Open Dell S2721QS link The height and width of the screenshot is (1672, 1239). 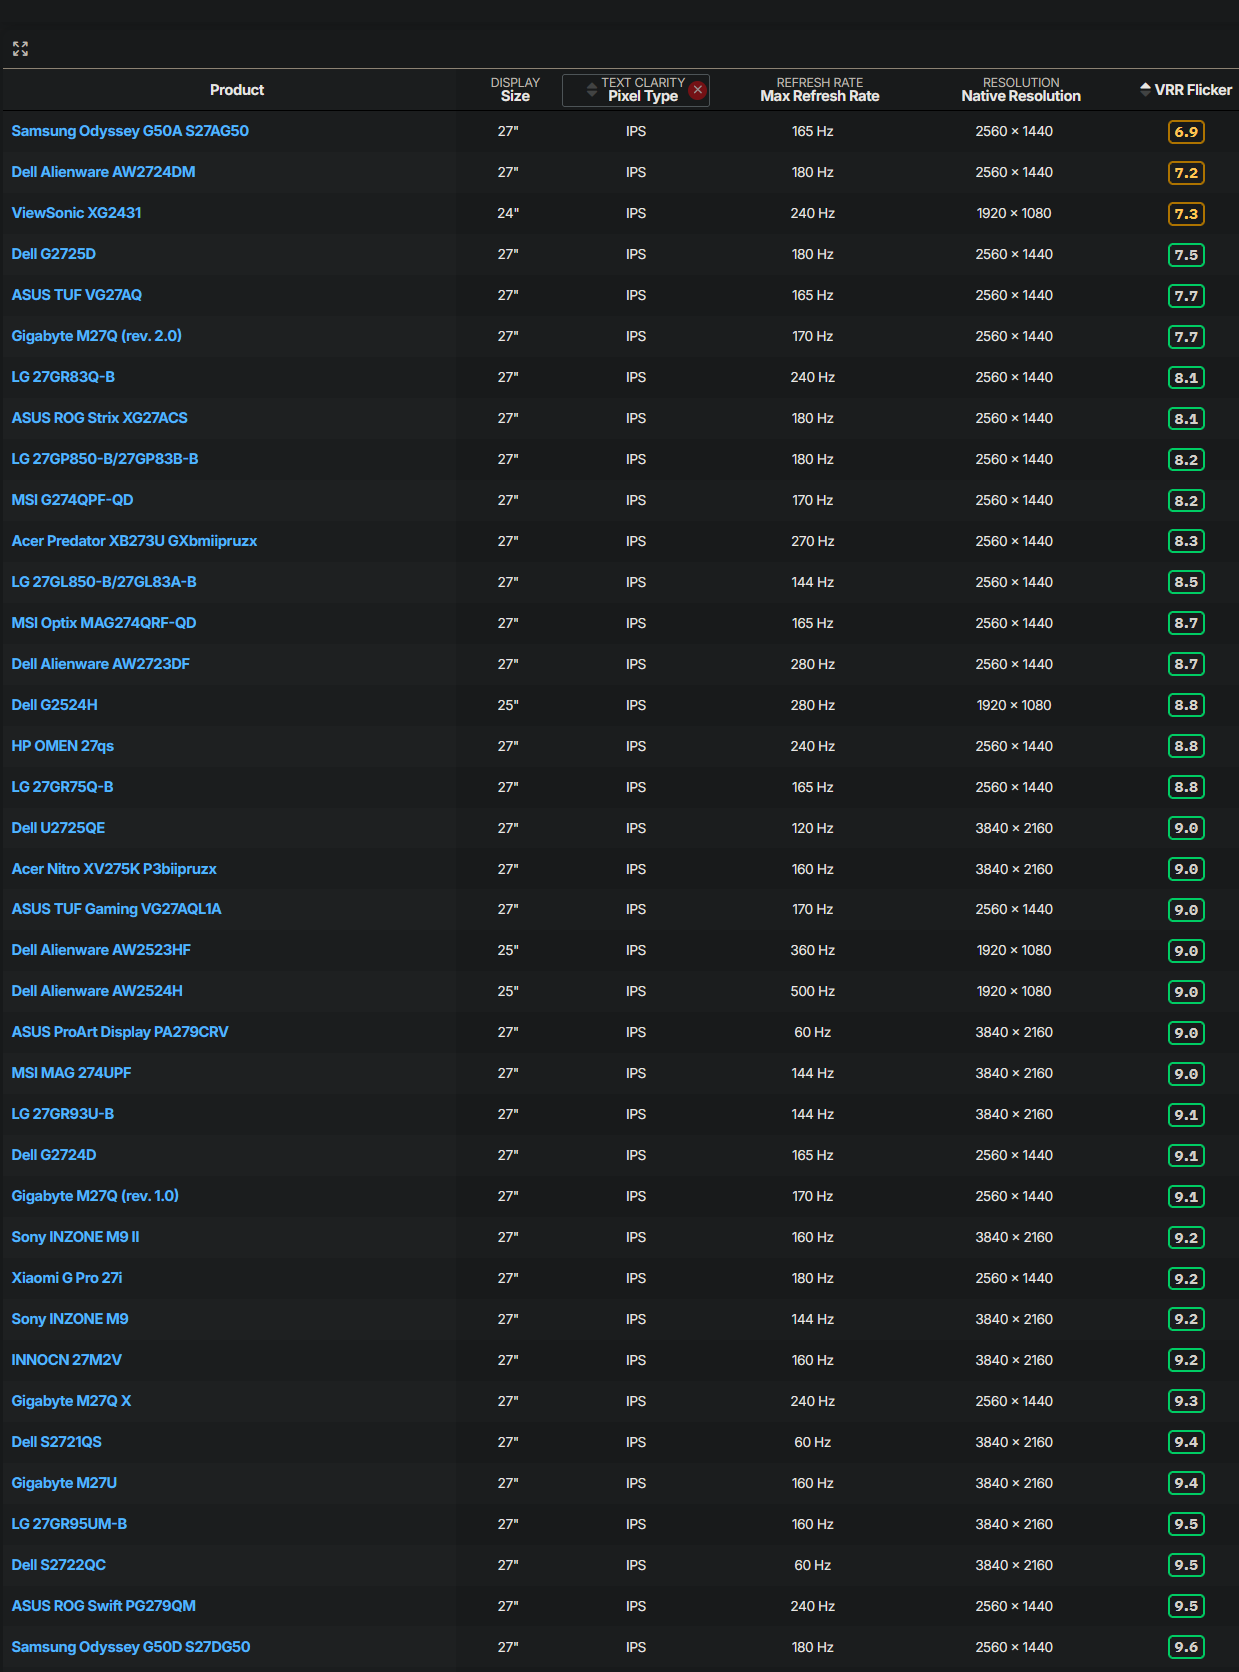click(57, 1442)
